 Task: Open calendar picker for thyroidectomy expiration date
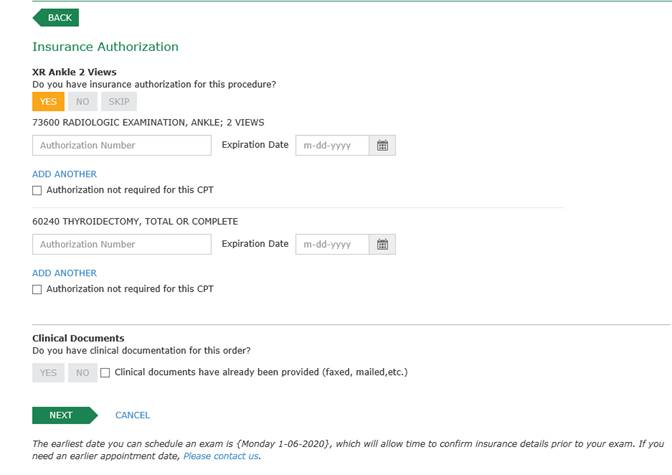coord(382,245)
